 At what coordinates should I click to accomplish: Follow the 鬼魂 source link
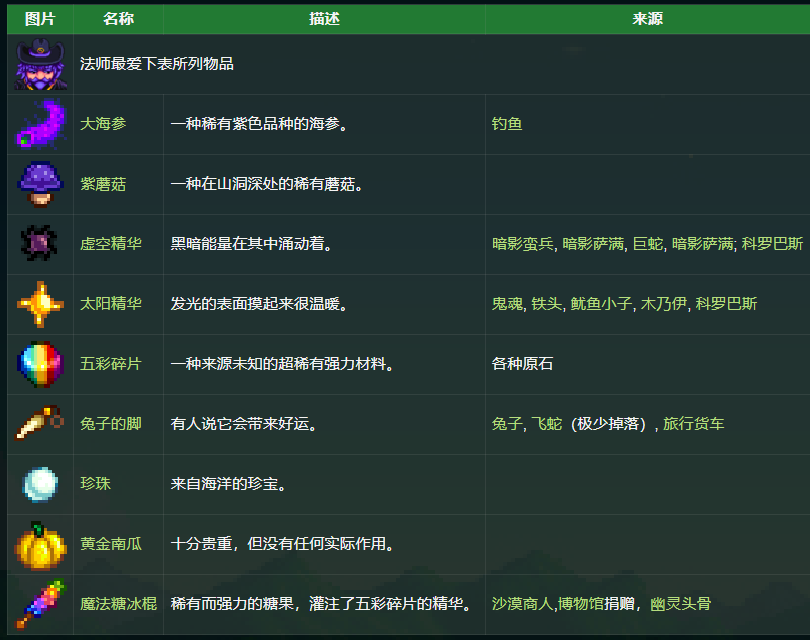point(507,304)
